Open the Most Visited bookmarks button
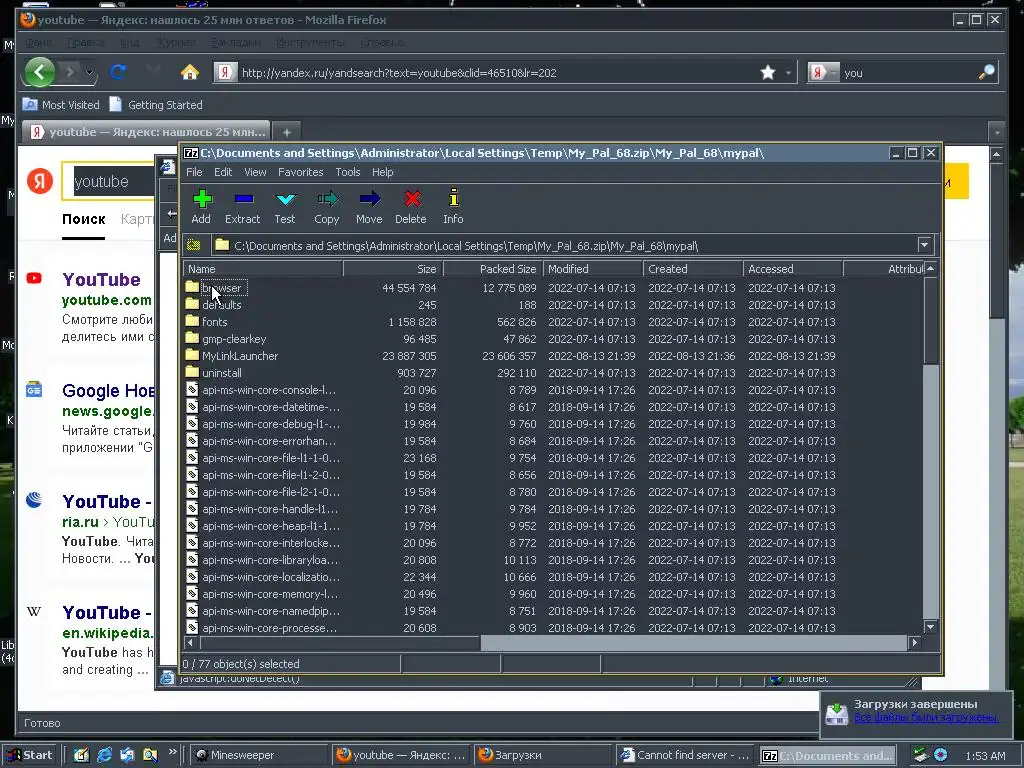1024x768 pixels. 61,104
